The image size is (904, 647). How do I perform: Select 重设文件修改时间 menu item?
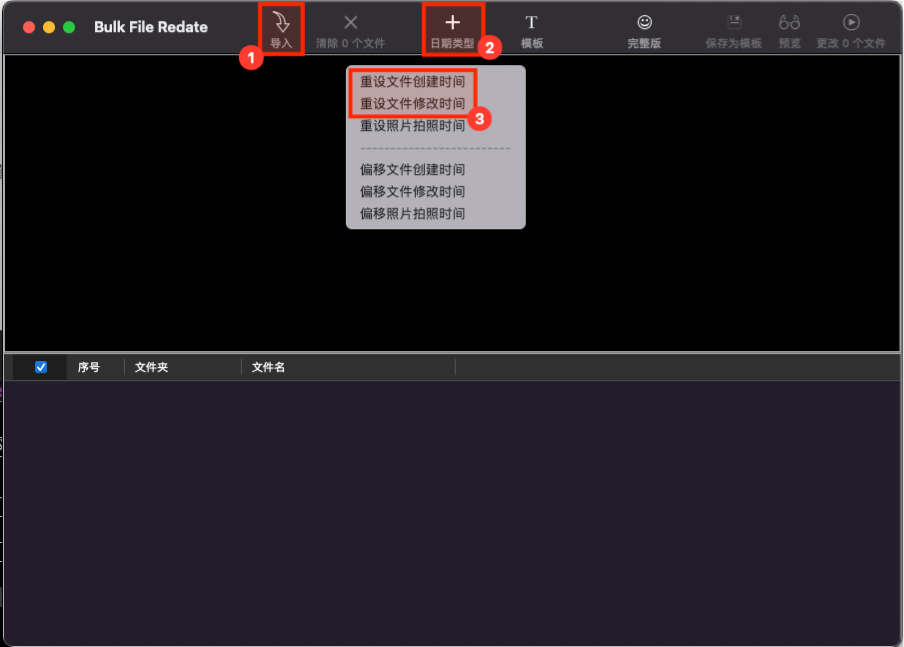point(412,103)
